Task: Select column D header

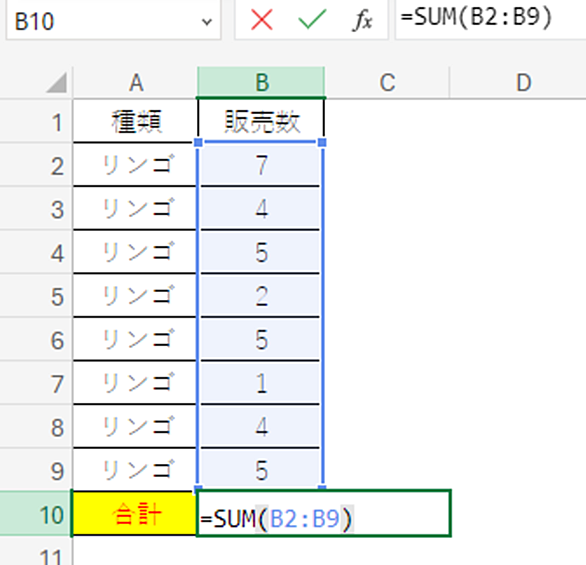Action: tap(518, 83)
